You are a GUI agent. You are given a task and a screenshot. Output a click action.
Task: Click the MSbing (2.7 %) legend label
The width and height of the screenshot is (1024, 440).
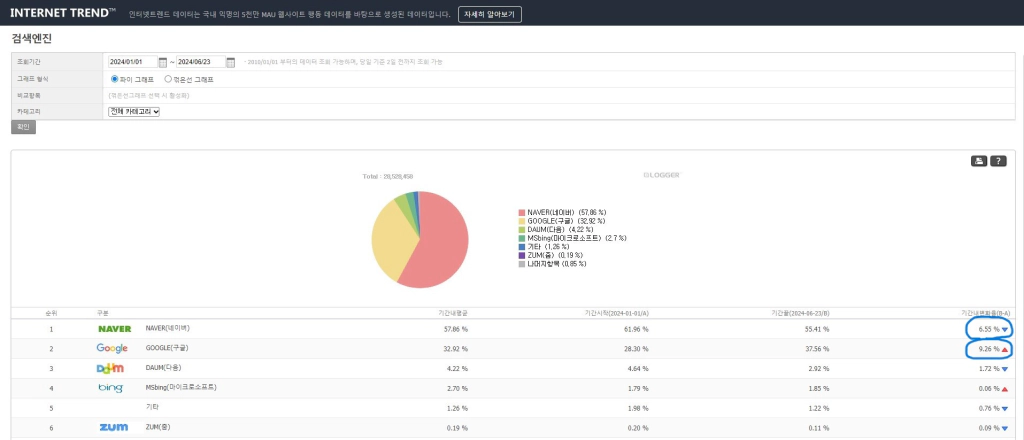577,238
